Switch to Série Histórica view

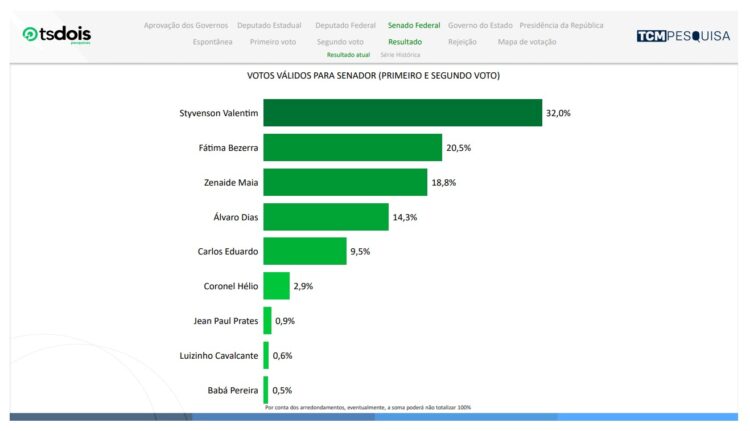(x=400, y=55)
